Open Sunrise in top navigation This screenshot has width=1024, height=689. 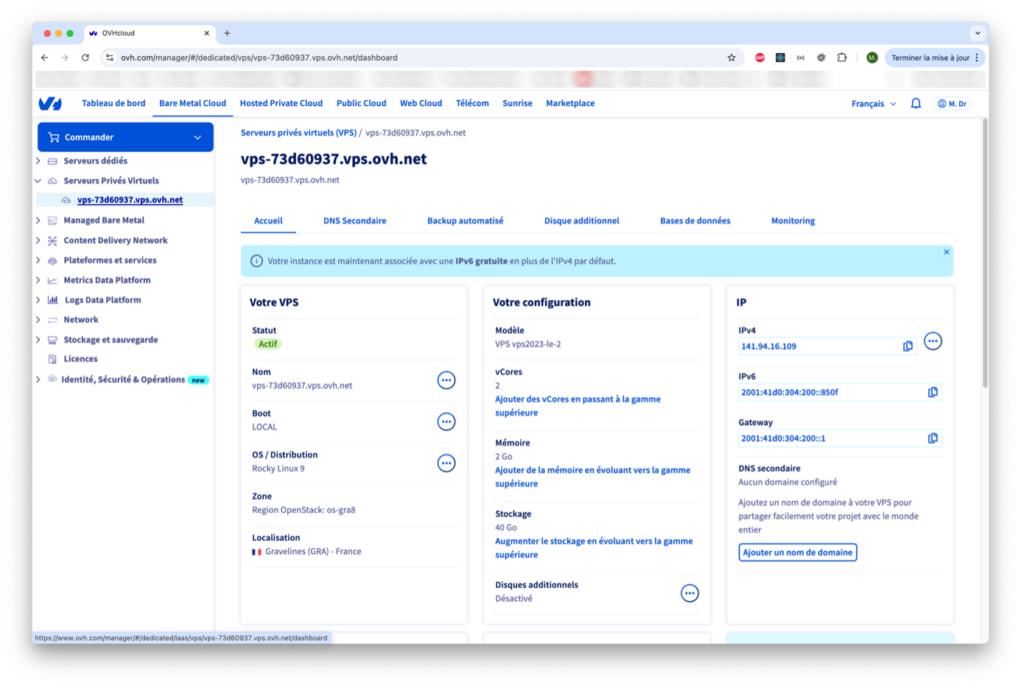tap(517, 103)
